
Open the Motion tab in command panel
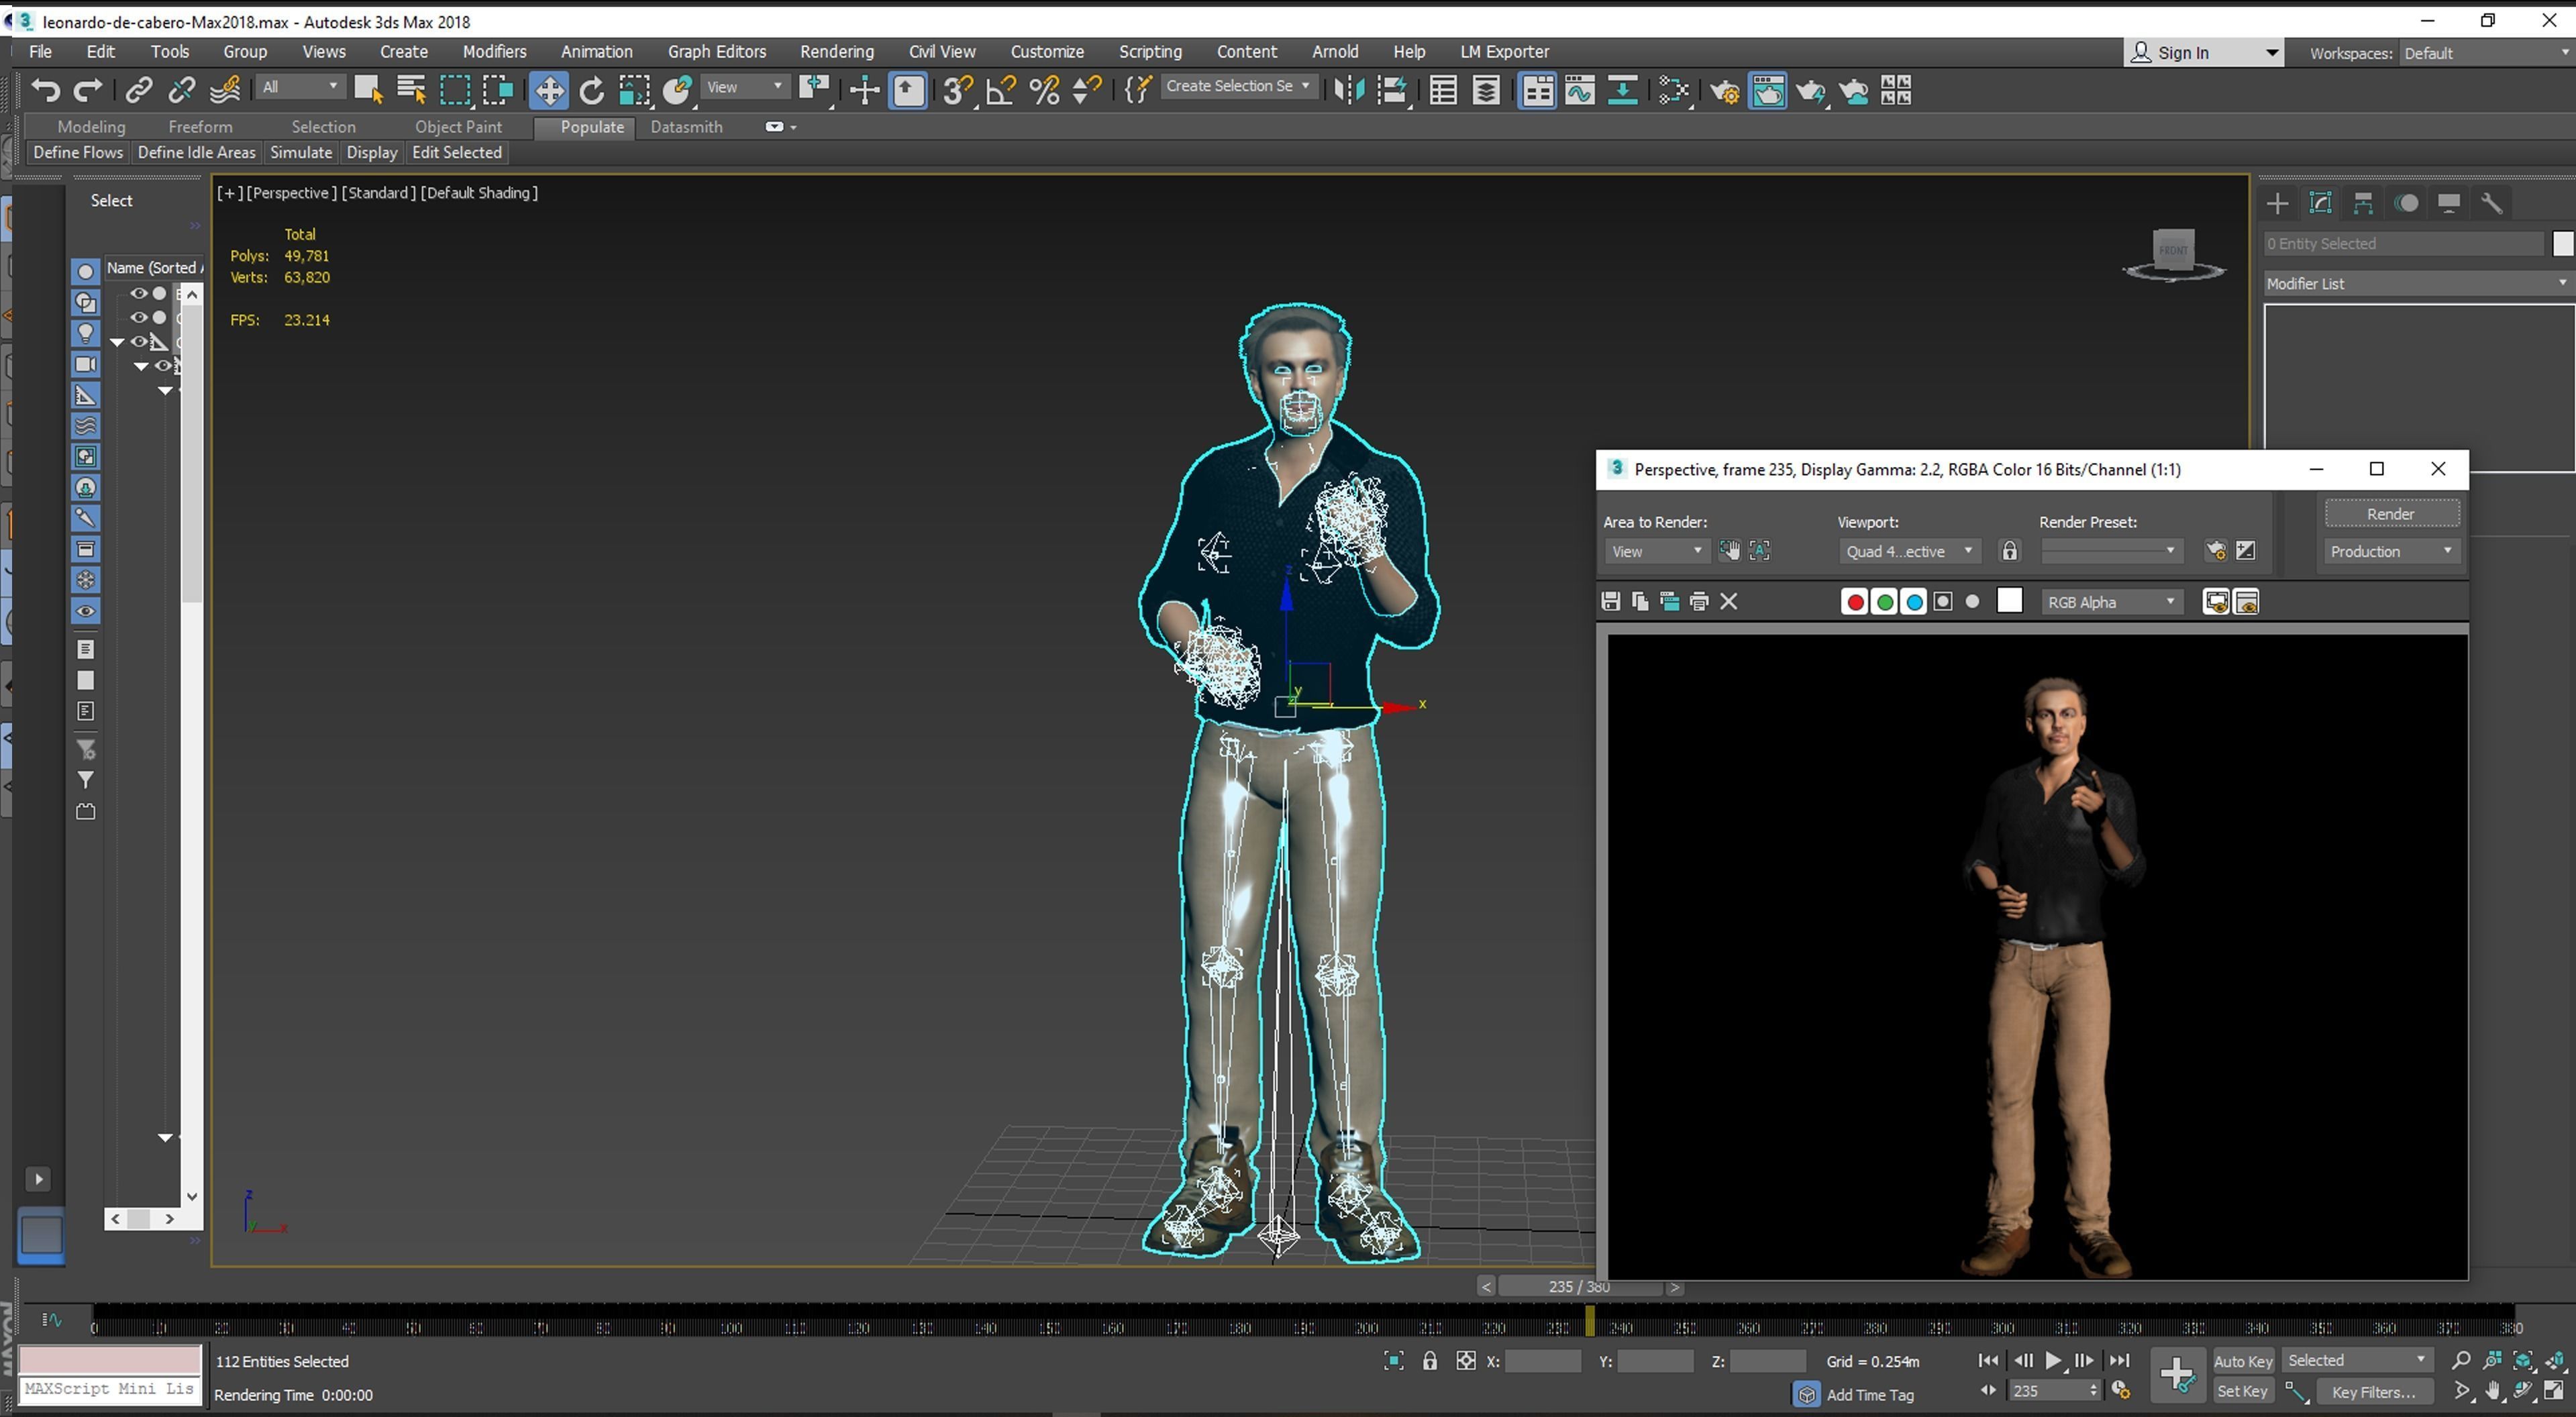tap(2406, 203)
